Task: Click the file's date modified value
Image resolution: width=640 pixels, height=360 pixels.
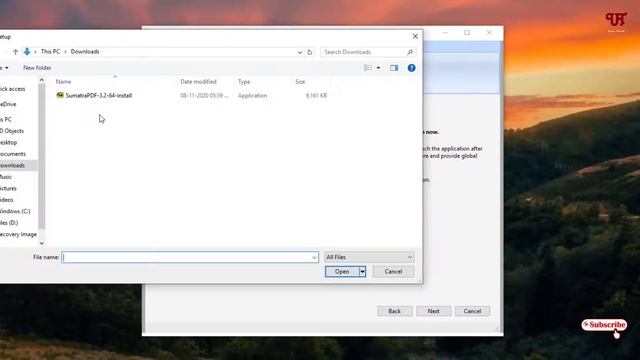Action: (204, 96)
